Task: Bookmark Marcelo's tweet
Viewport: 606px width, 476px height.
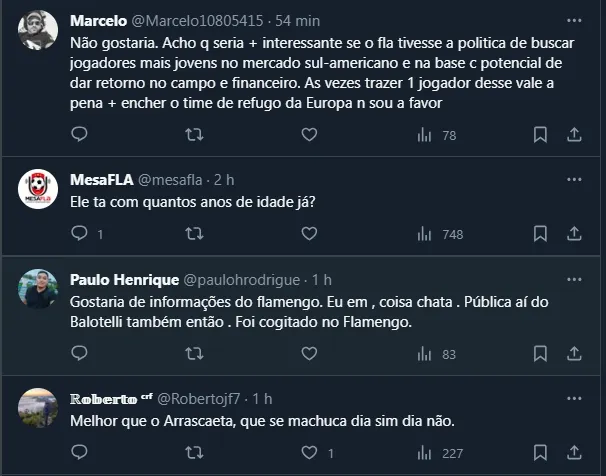Action: pyautogui.click(x=540, y=134)
